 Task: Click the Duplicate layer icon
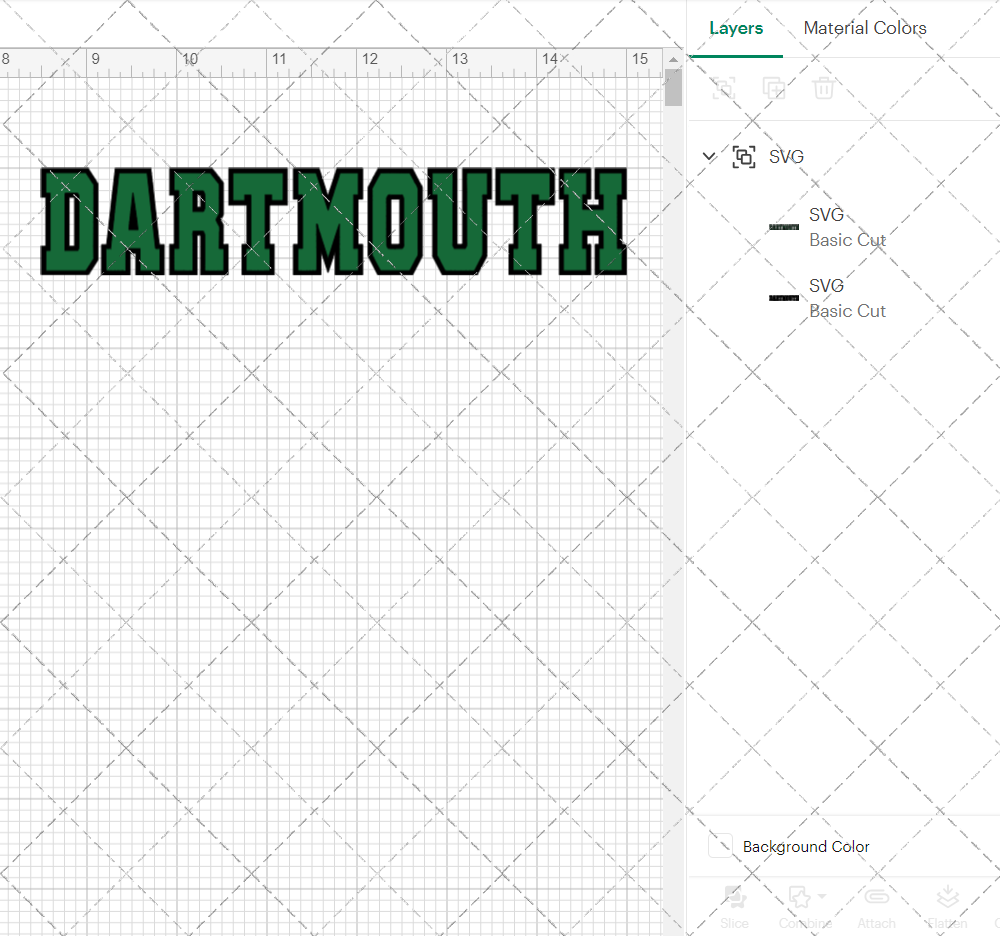774,88
